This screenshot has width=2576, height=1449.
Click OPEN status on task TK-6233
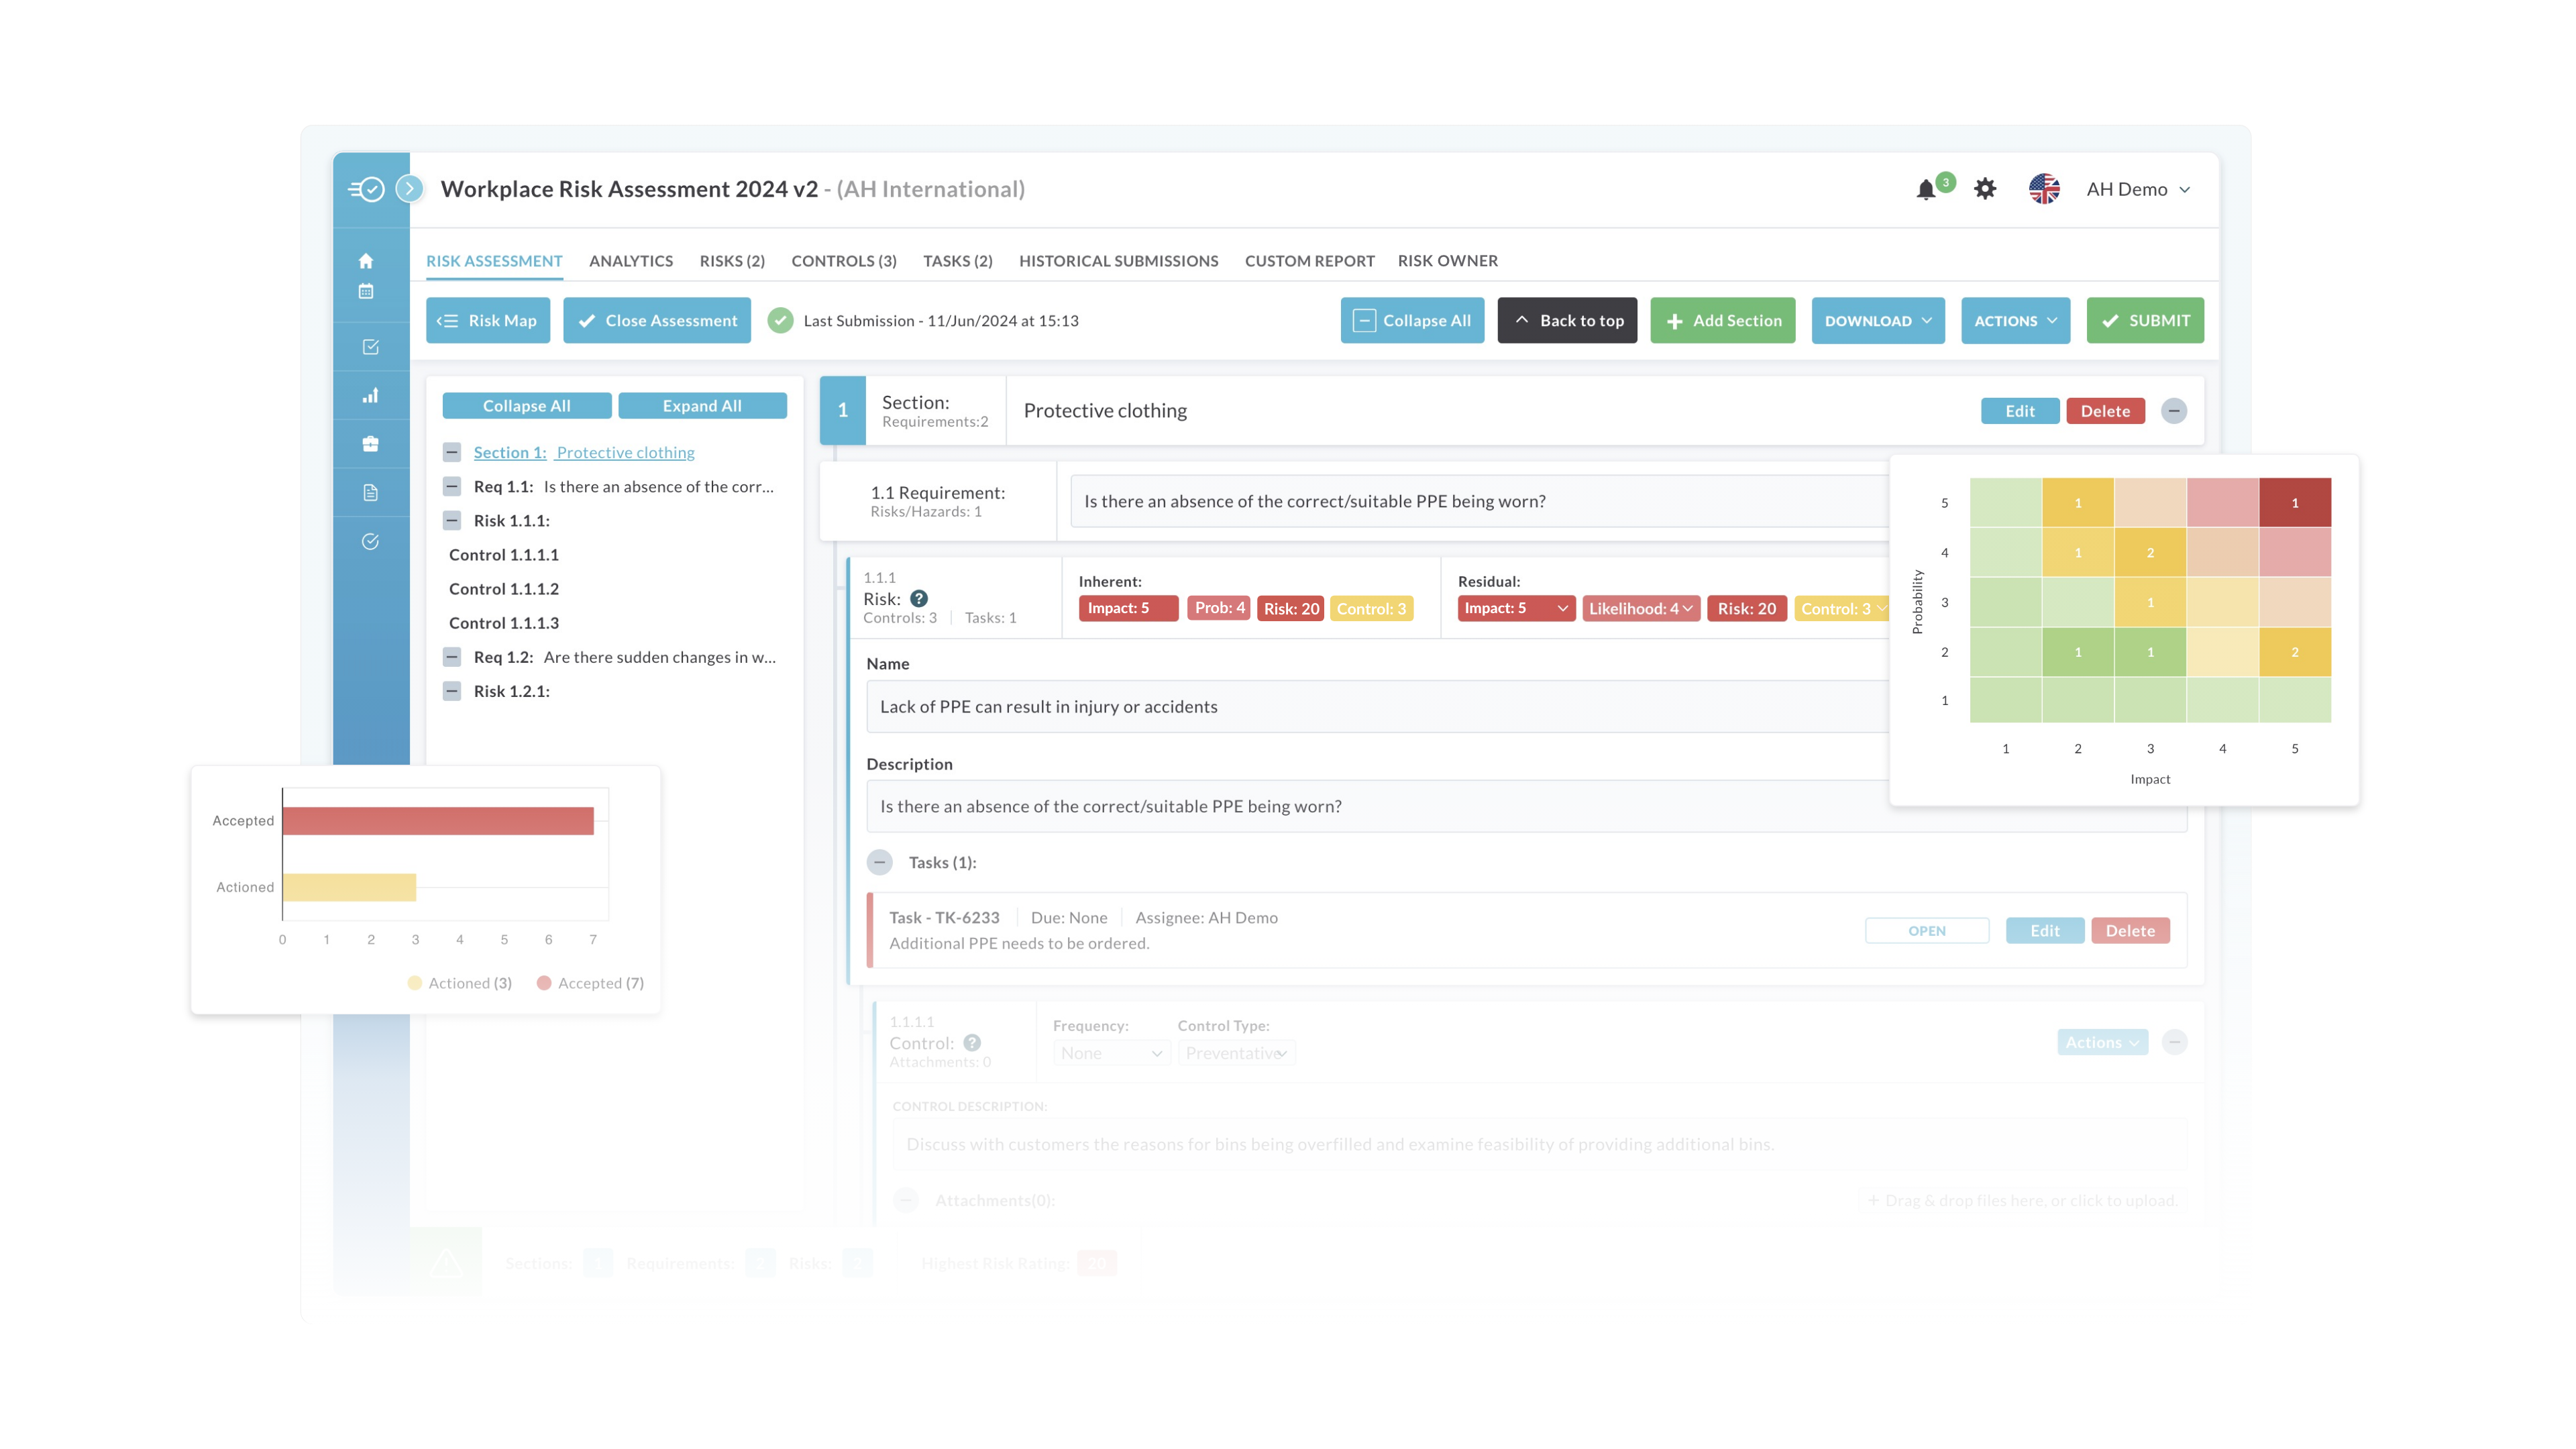(x=1926, y=930)
